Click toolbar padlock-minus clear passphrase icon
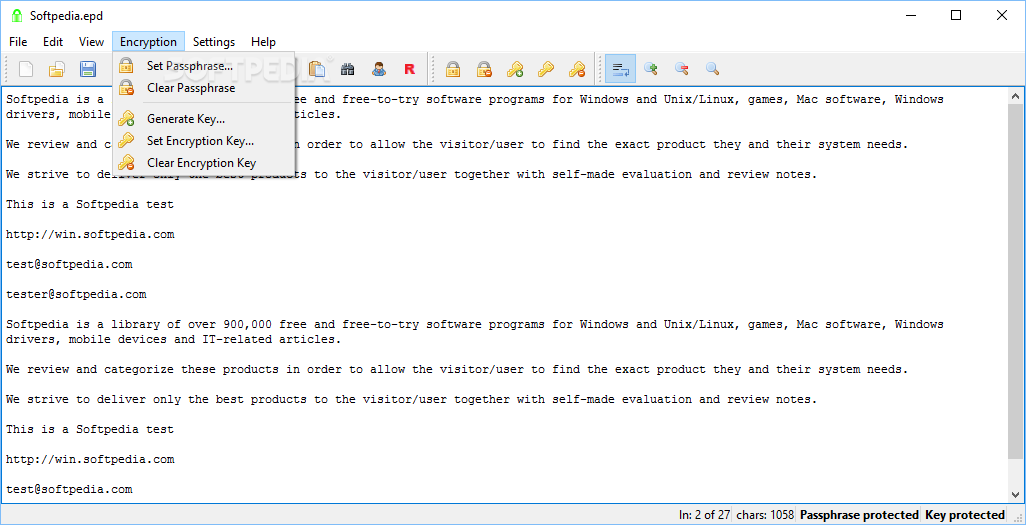This screenshot has height=525, width=1026. 484,69
